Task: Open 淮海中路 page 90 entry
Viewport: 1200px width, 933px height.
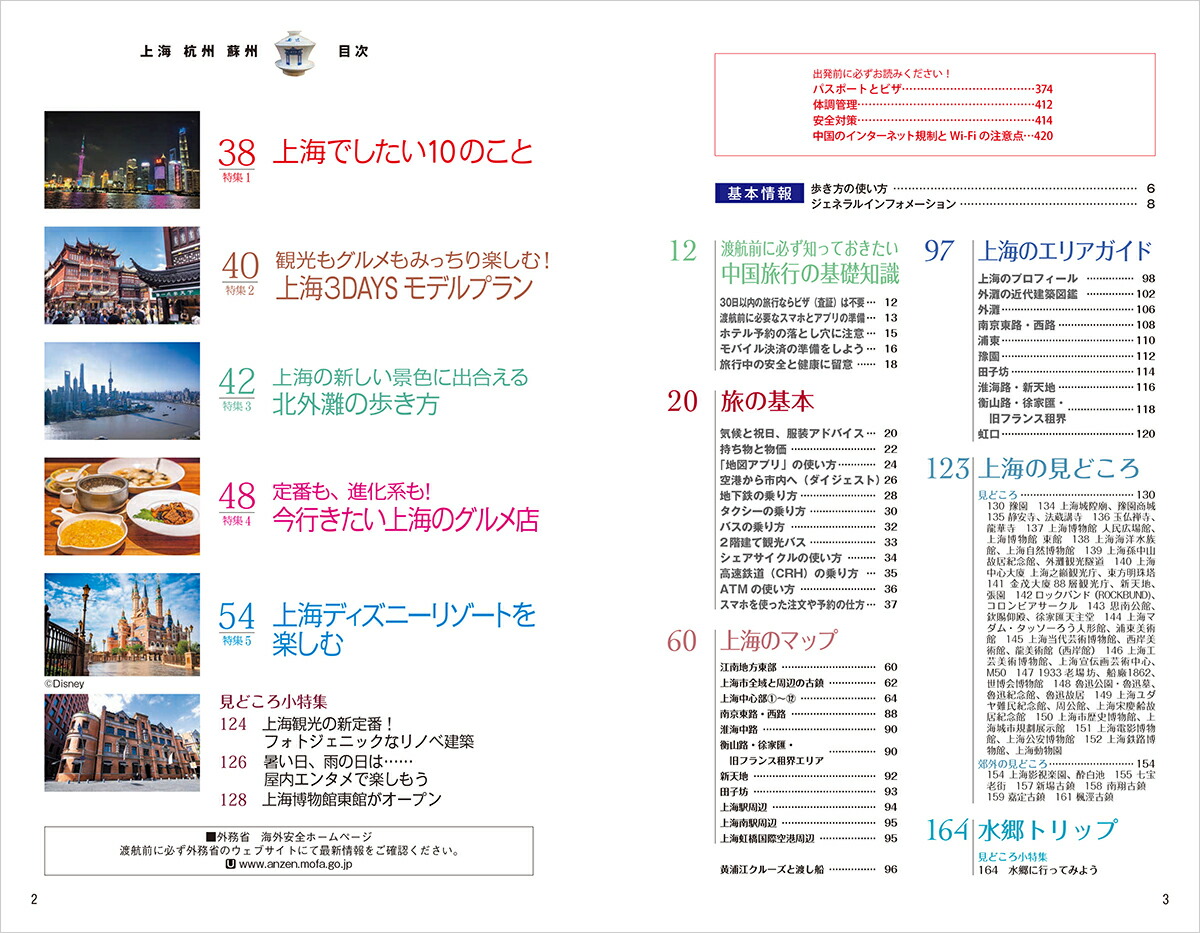Action: 808,730
